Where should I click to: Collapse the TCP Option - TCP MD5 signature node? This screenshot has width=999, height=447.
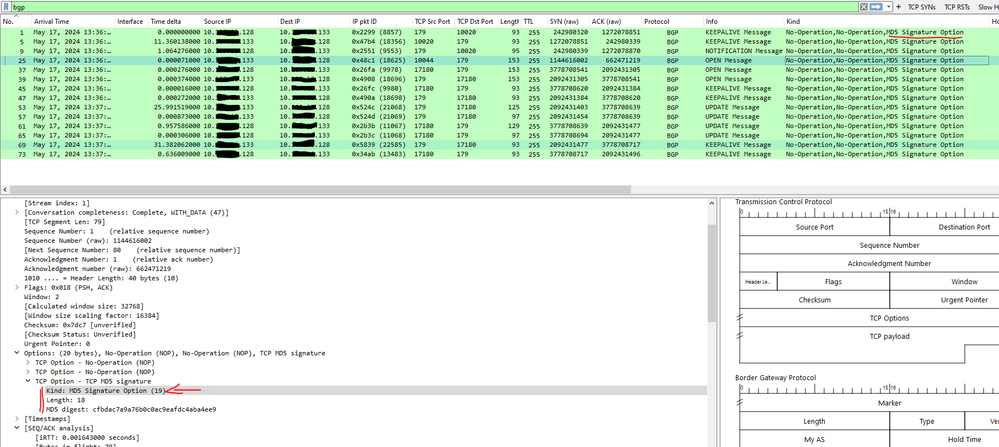pyautogui.click(x=28, y=381)
